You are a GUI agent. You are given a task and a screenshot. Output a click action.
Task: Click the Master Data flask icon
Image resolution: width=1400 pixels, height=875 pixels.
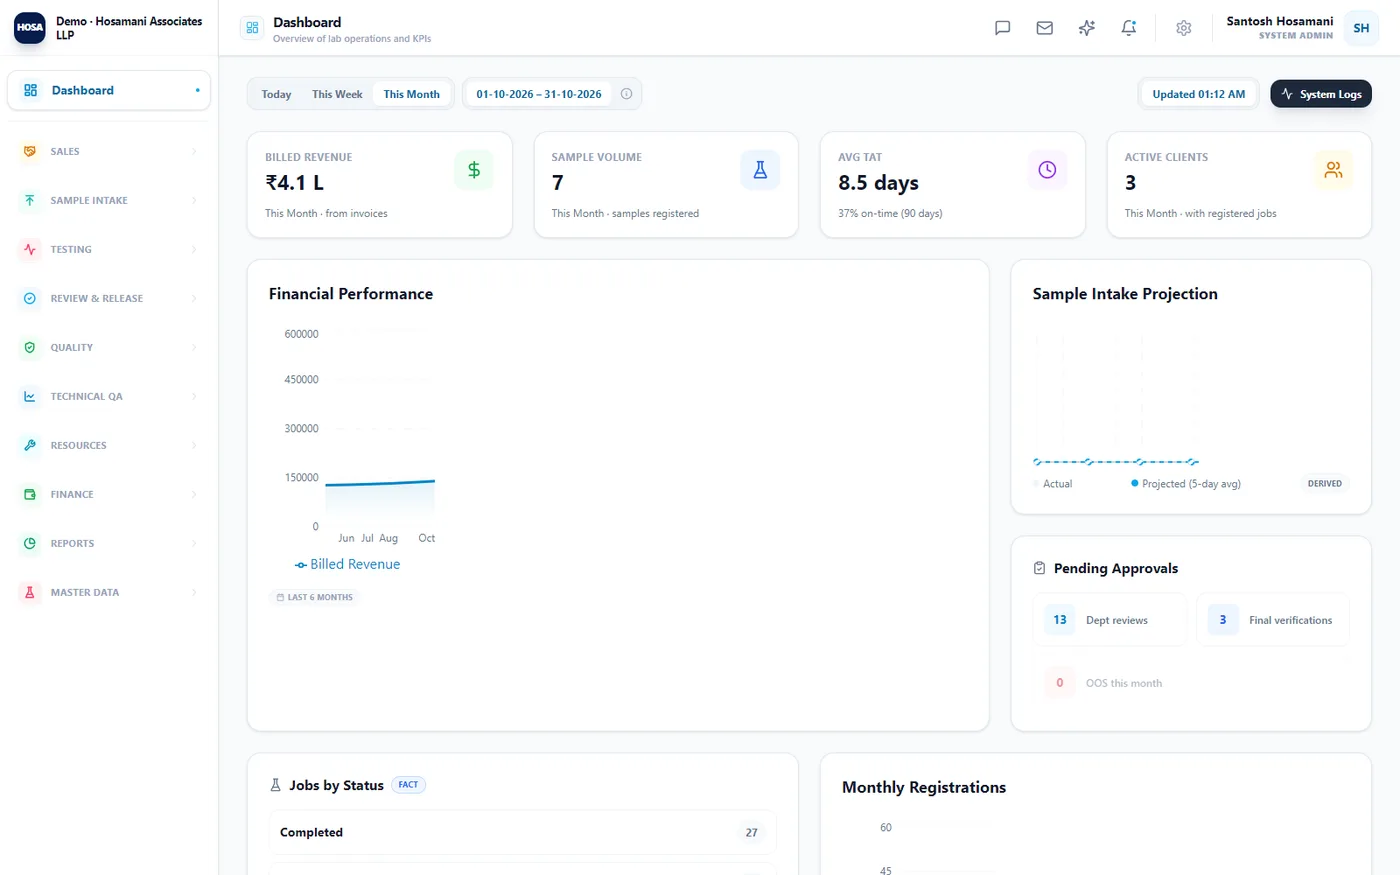(30, 592)
